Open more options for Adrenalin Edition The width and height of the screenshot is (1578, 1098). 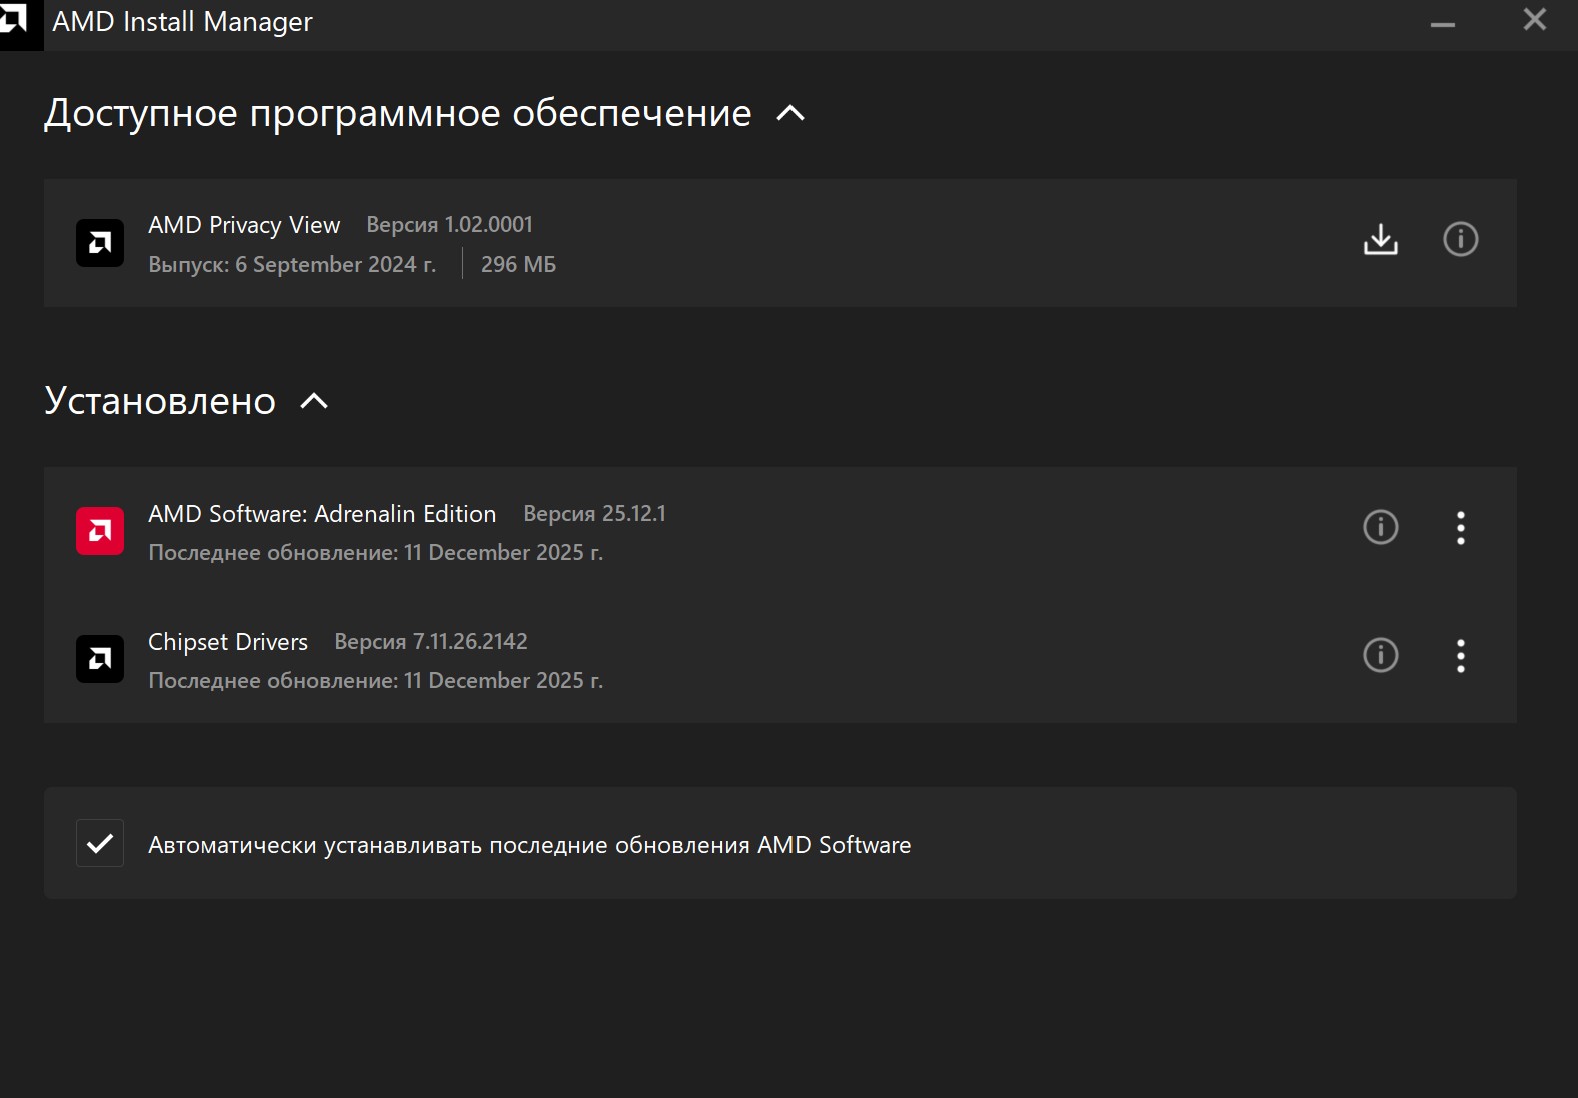point(1460,527)
